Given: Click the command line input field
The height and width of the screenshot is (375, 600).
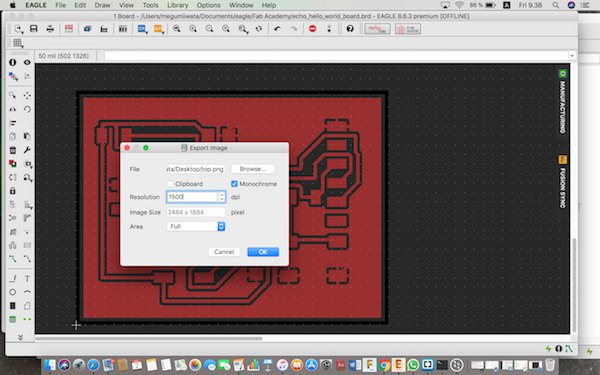Looking at the screenshot, I should coord(337,56).
